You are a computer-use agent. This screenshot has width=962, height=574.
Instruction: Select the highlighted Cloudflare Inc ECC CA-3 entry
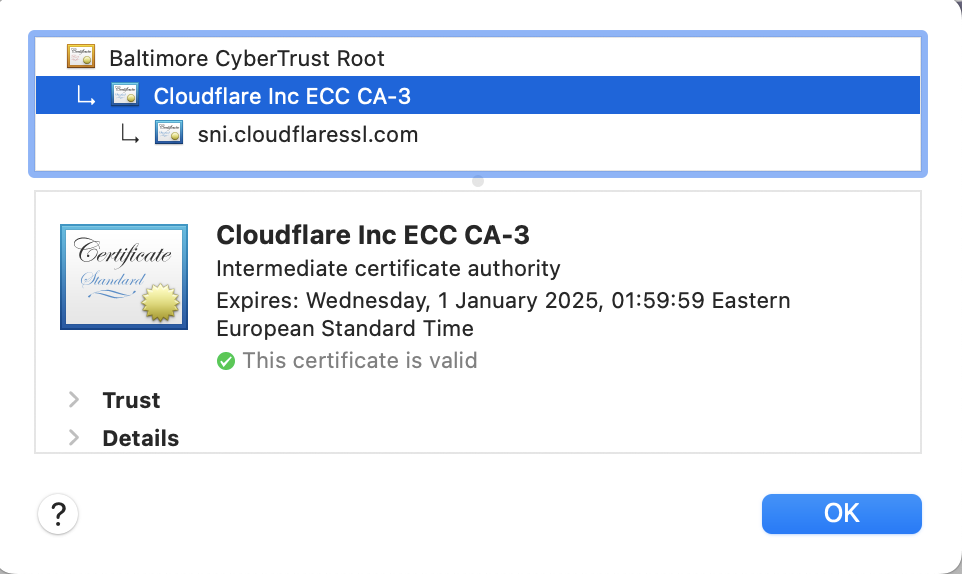tap(281, 96)
